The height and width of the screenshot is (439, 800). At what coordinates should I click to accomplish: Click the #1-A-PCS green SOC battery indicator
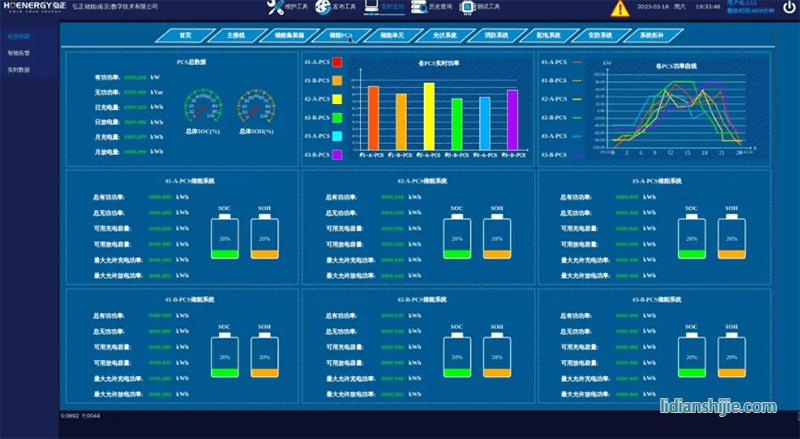(225, 240)
